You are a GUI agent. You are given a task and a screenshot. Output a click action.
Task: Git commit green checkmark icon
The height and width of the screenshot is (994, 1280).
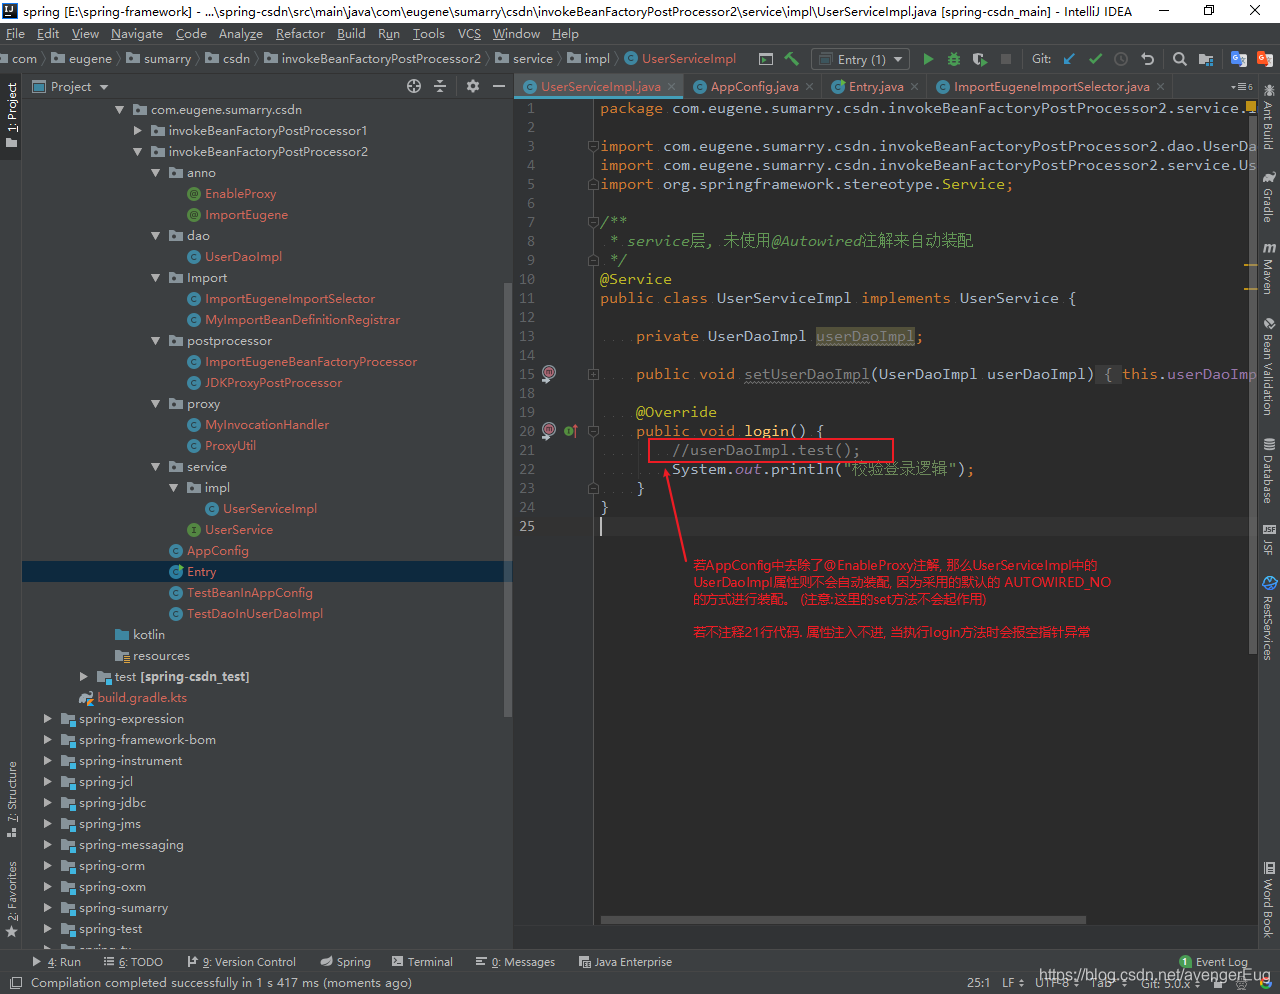coord(1095,59)
